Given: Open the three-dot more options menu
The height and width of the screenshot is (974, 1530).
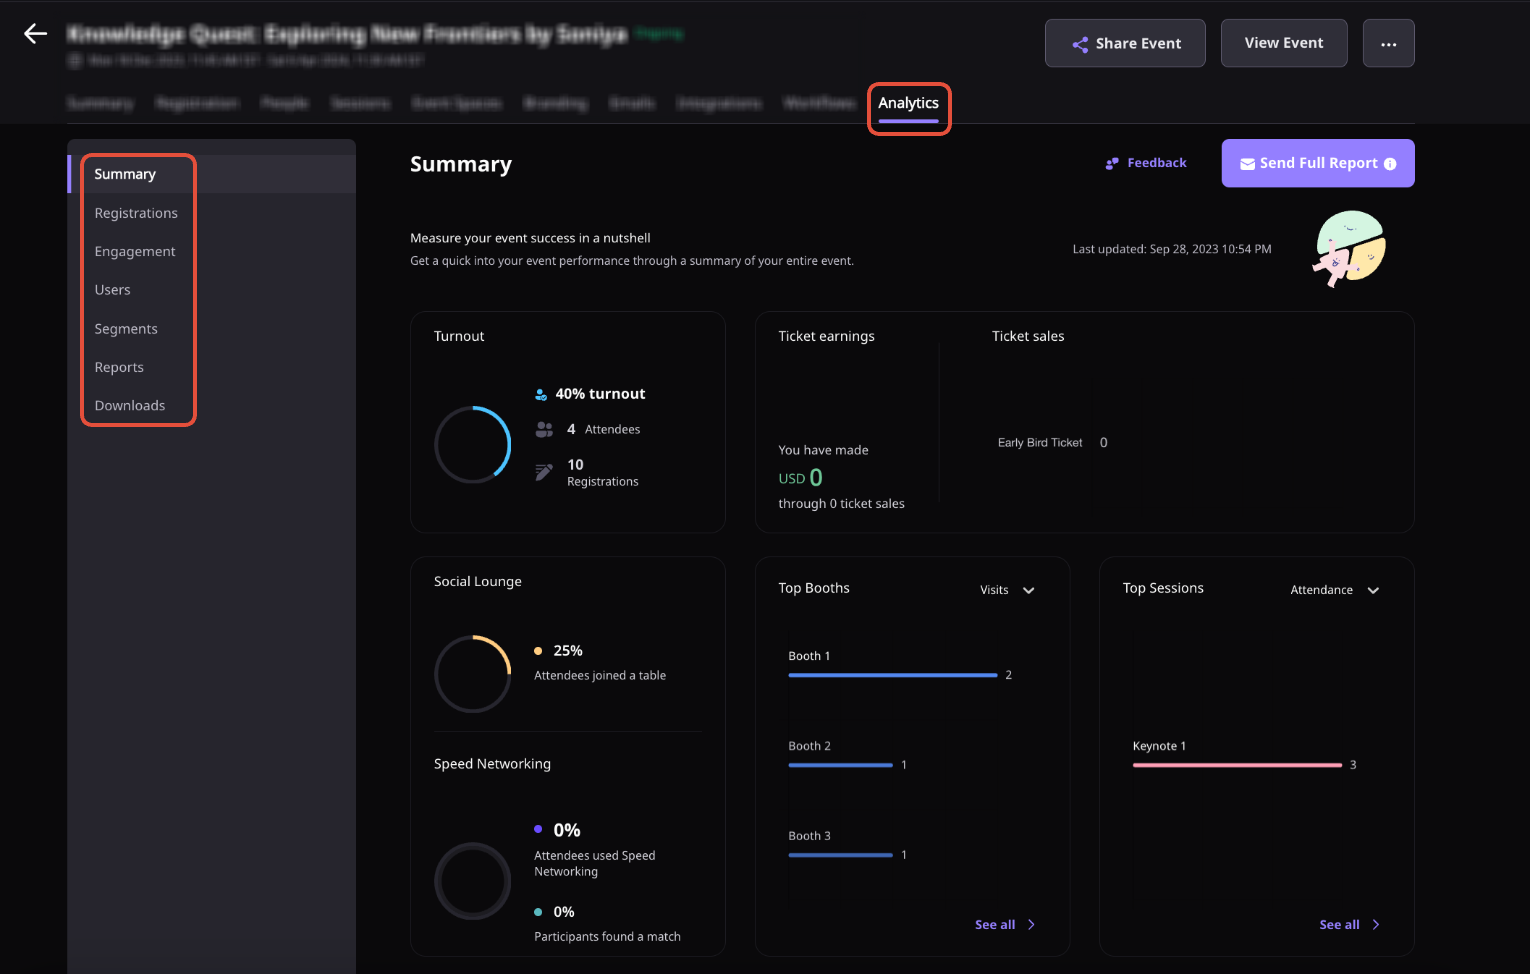Looking at the screenshot, I should click(x=1388, y=44).
